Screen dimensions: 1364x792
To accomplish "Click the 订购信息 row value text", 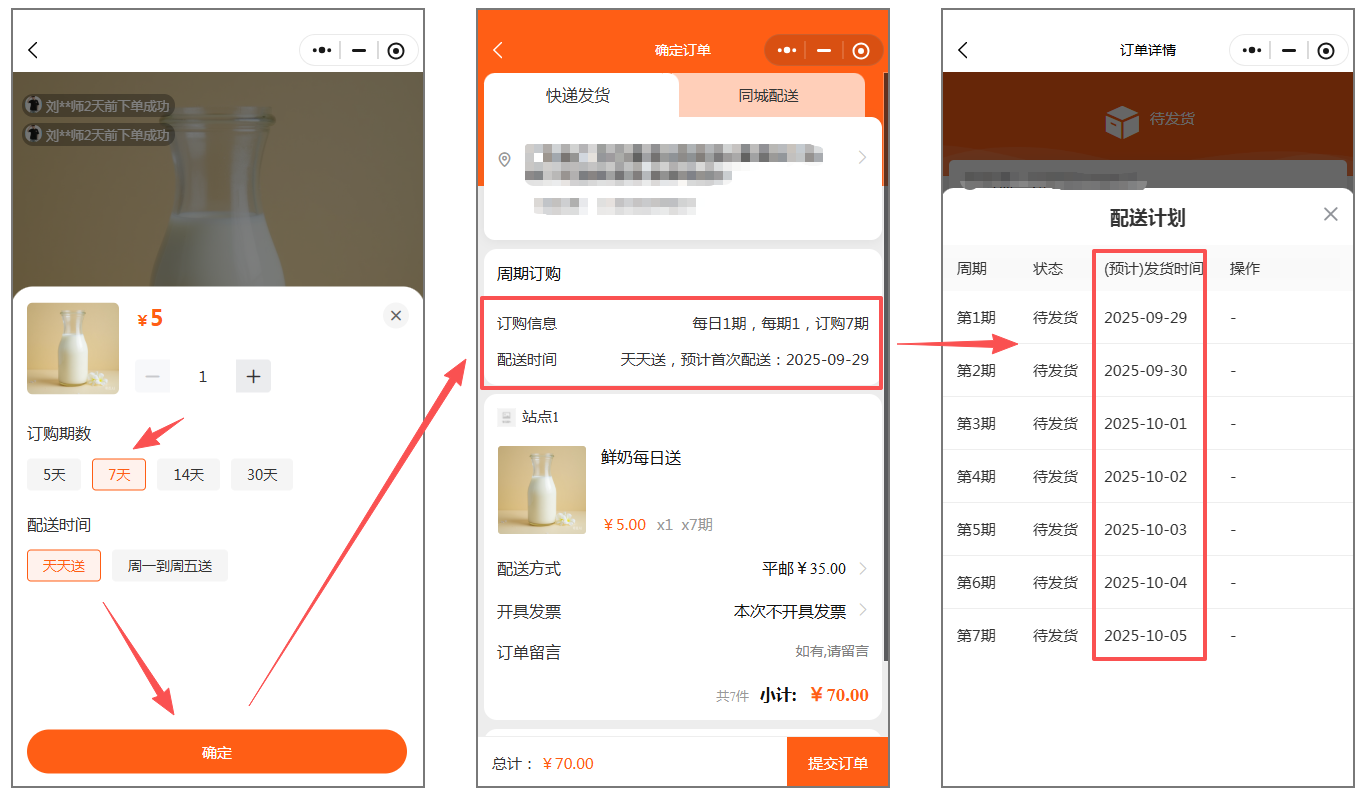I will pos(781,323).
